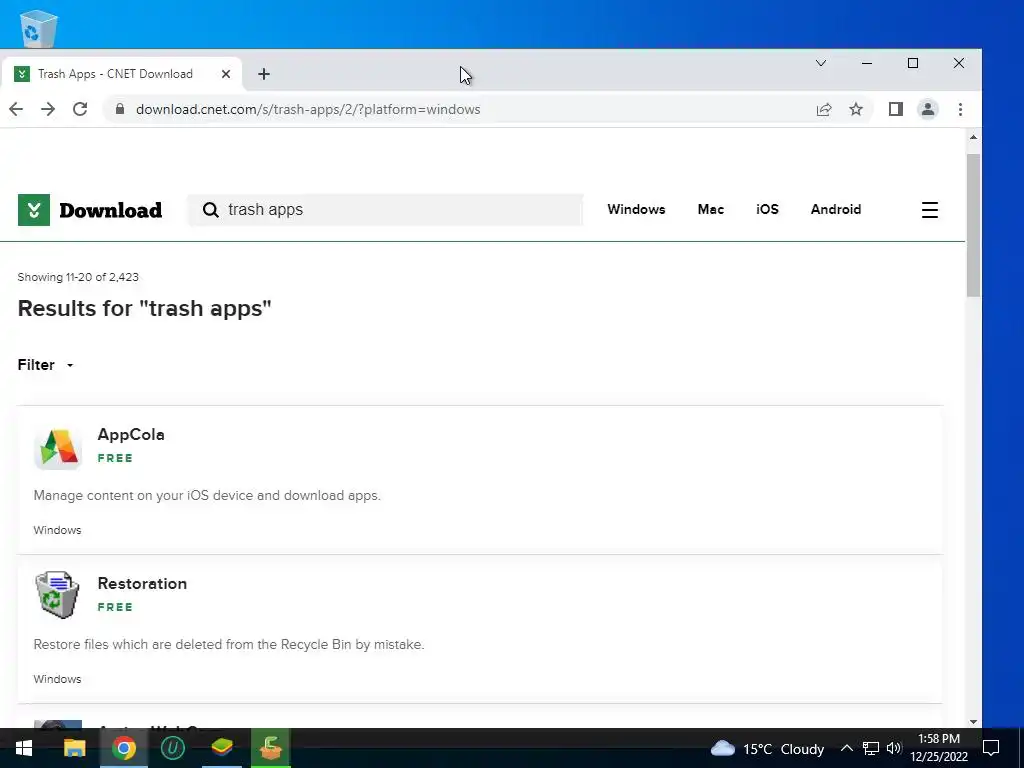Screen dimensions: 1024x768
Task: Click the FREE label under Restoration
Action: pyautogui.click(x=115, y=607)
